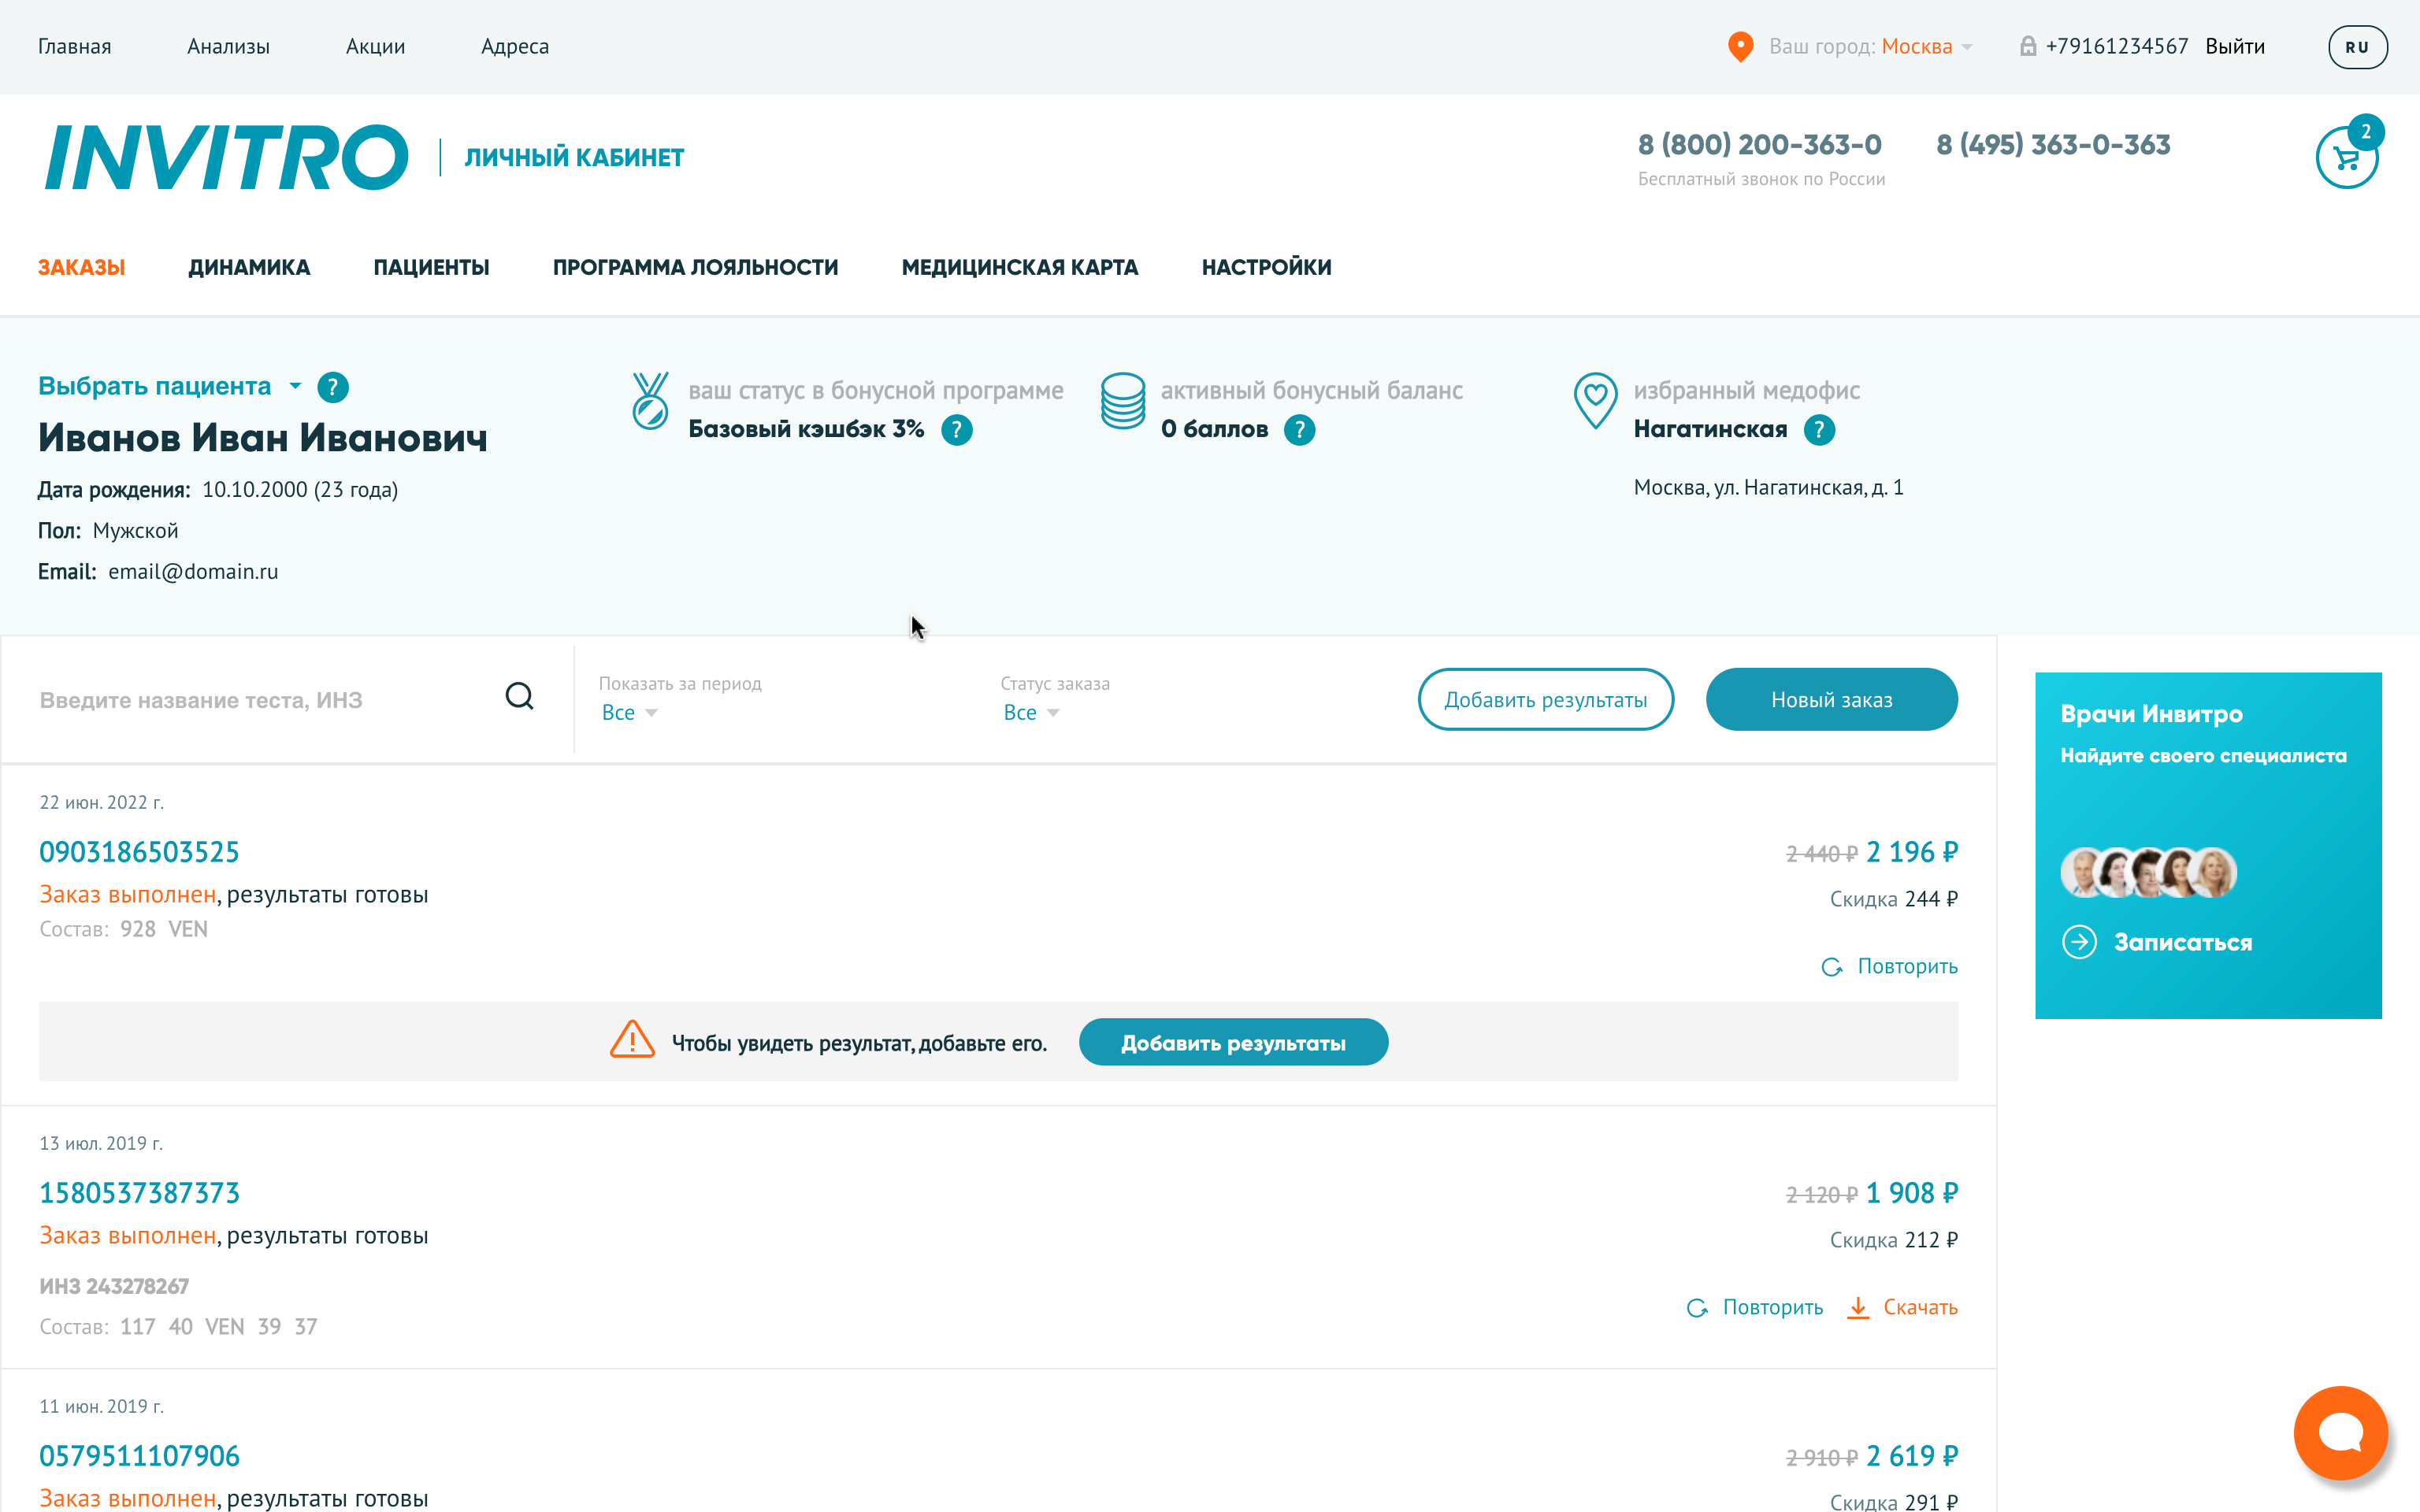
Task: Click filled Добавить результаты button in warning banner
Action: pyautogui.click(x=1233, y=1042)
